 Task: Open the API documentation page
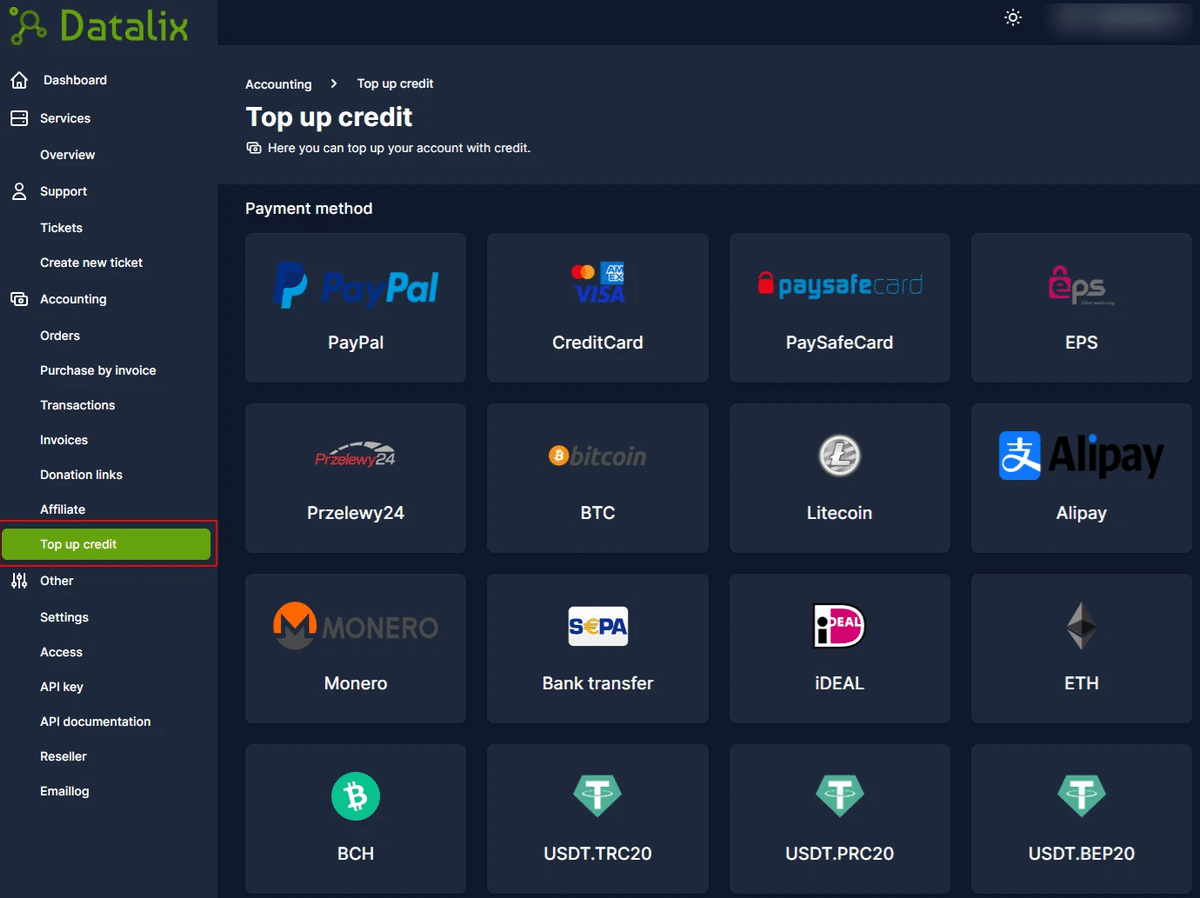click(x=95, y=721)
